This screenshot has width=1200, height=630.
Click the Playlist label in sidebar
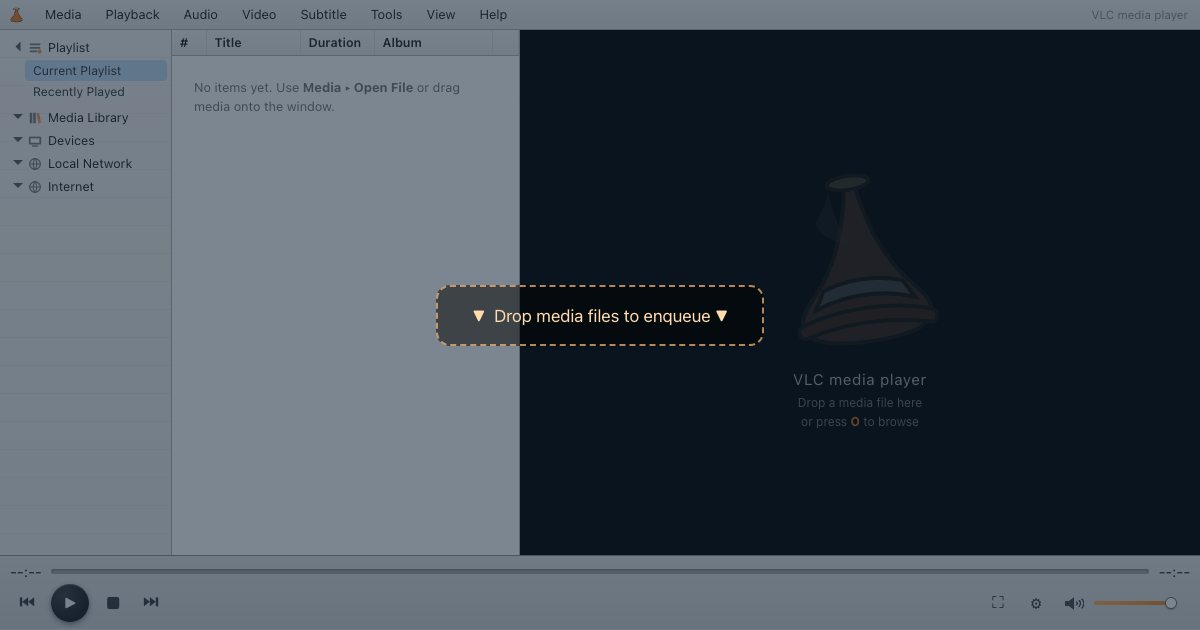click(x=69, y=47)
